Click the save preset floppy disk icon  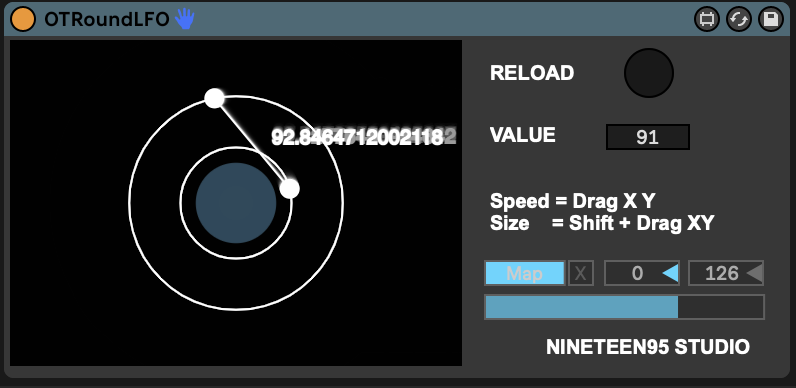click(771, 20)
